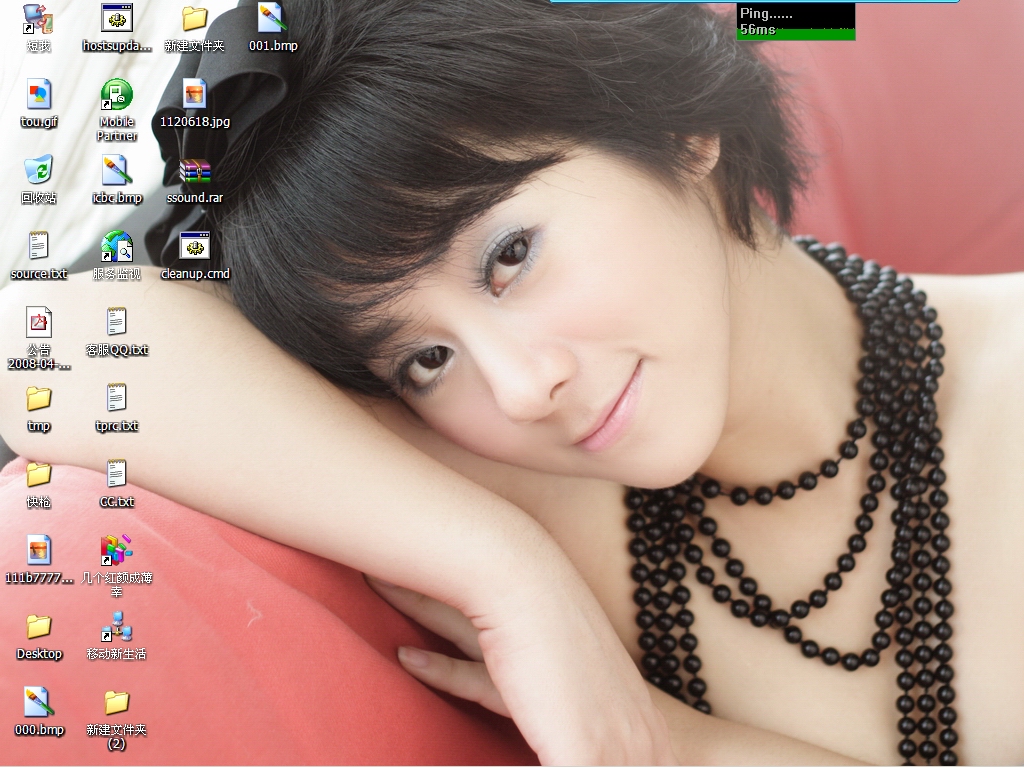The width and height of the screenshot is (1024, 768).
Task: Select the 公告 2008-04 PDF file icon
Action: (x=38, y=323)
